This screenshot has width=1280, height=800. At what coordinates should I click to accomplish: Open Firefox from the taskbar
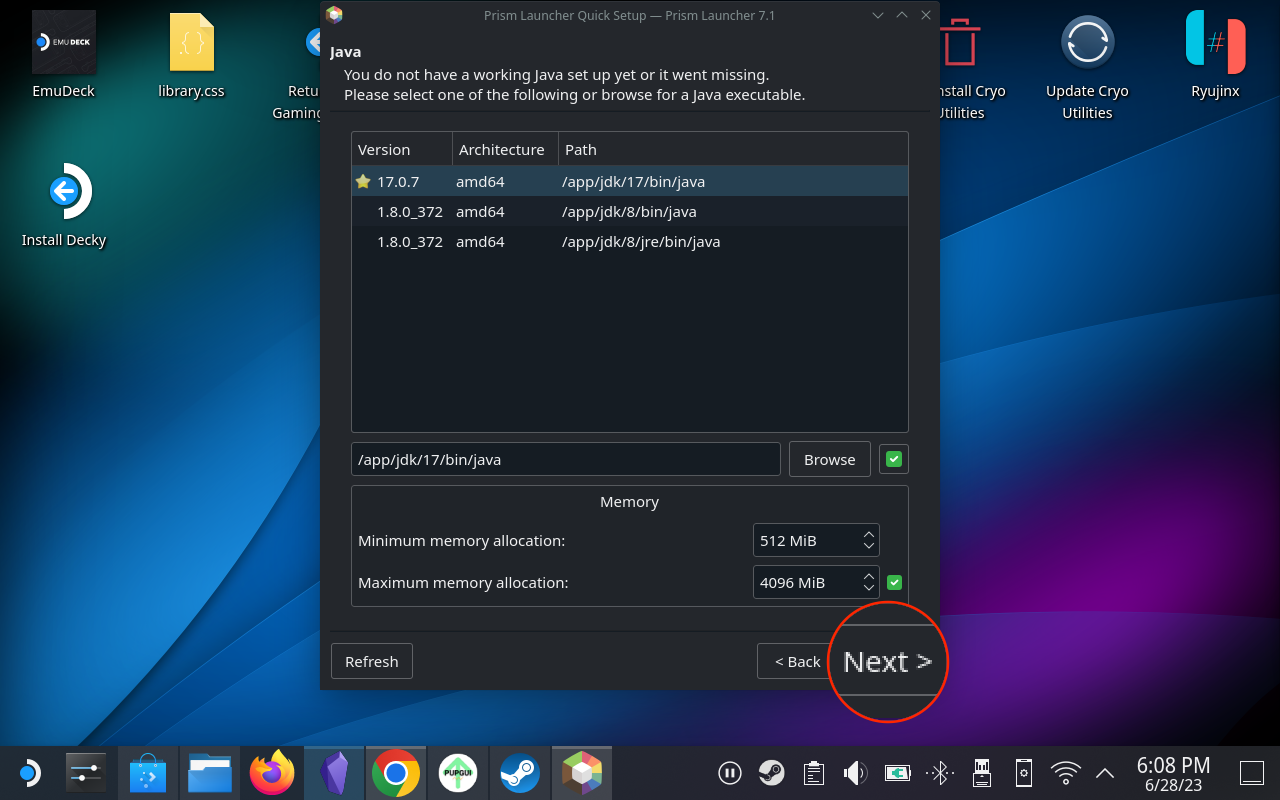[271, 772]
